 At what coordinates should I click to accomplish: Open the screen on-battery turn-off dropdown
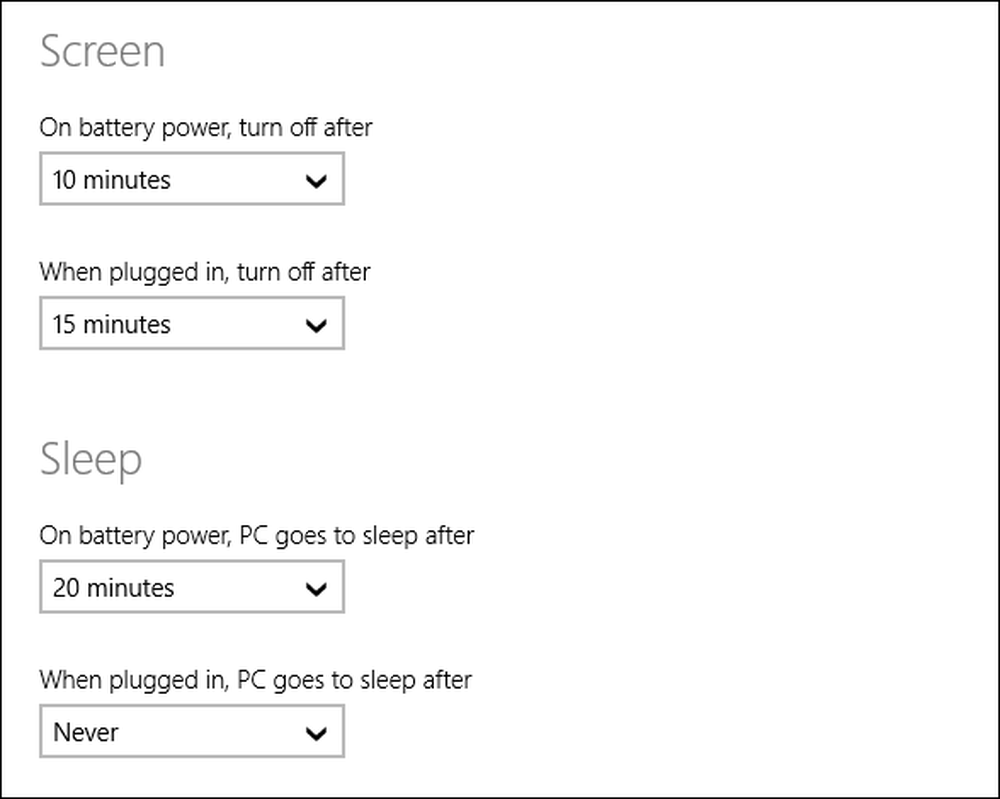[192, 179]
